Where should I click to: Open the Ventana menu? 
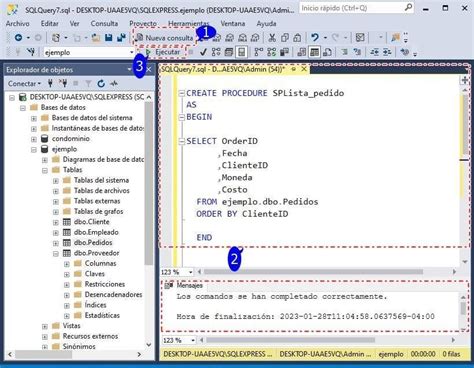pos(233,24)
